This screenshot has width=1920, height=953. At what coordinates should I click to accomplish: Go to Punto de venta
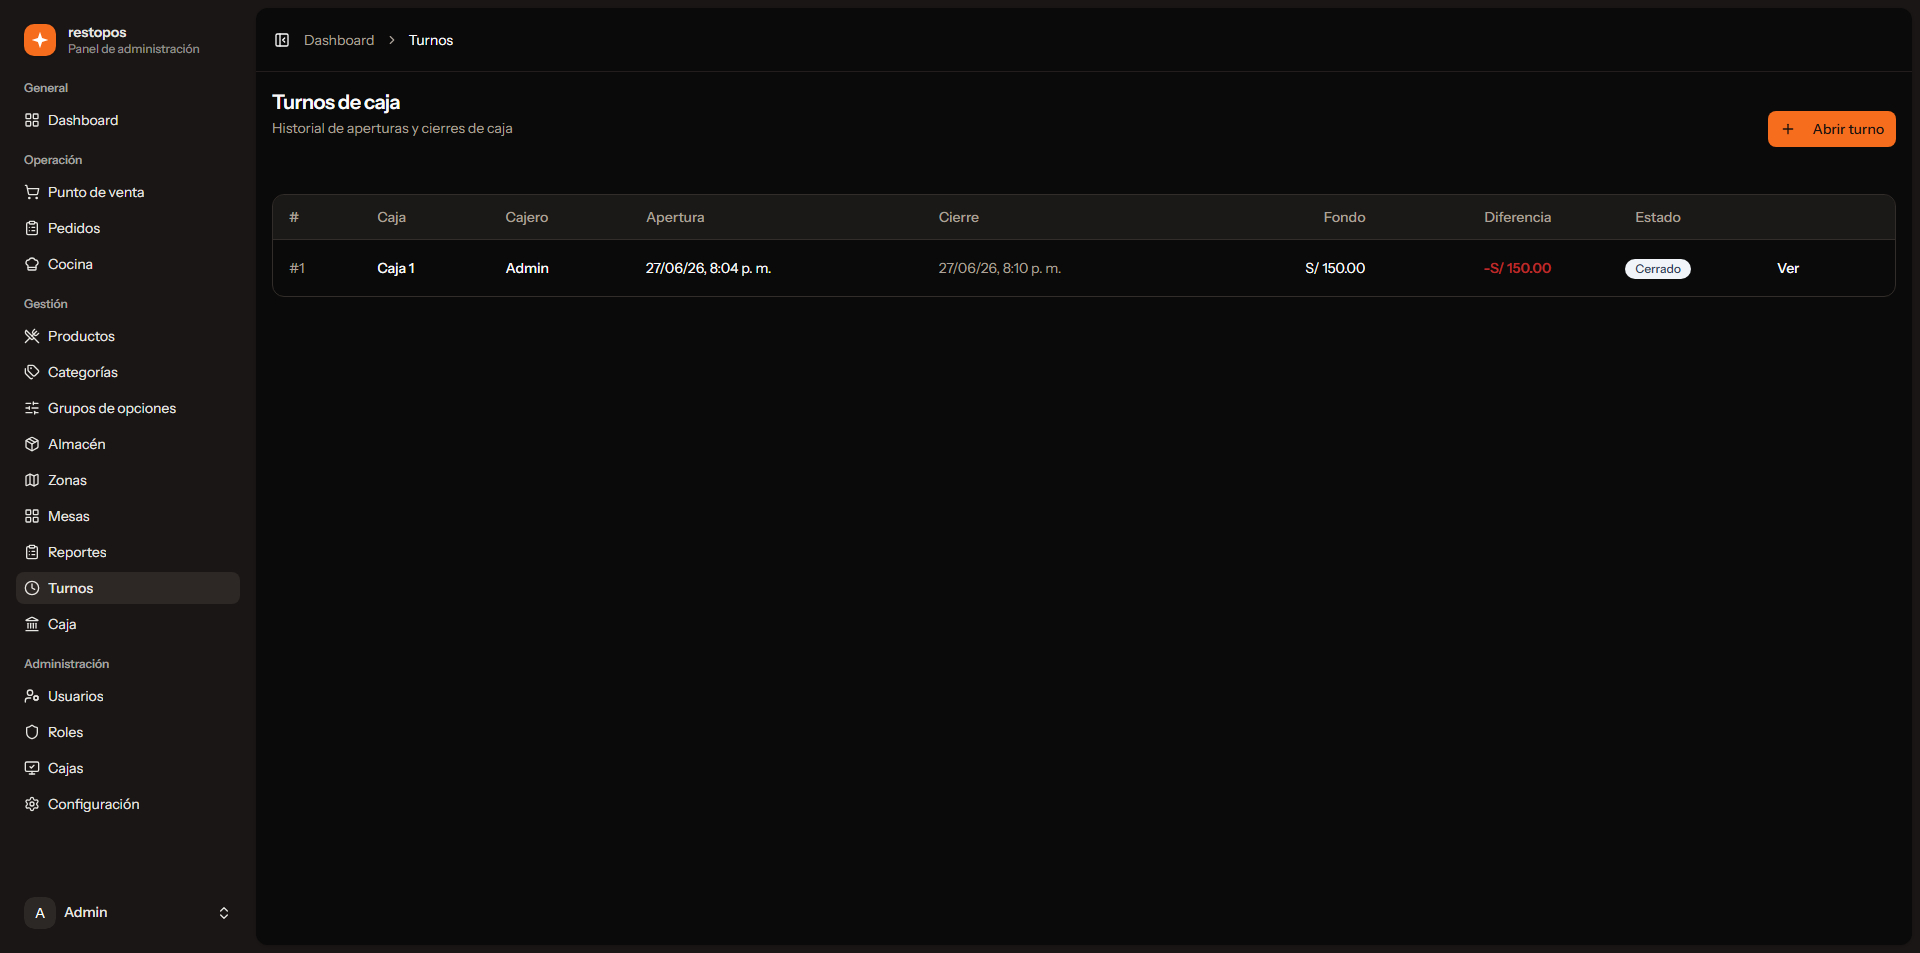click(x=128, y=192)
